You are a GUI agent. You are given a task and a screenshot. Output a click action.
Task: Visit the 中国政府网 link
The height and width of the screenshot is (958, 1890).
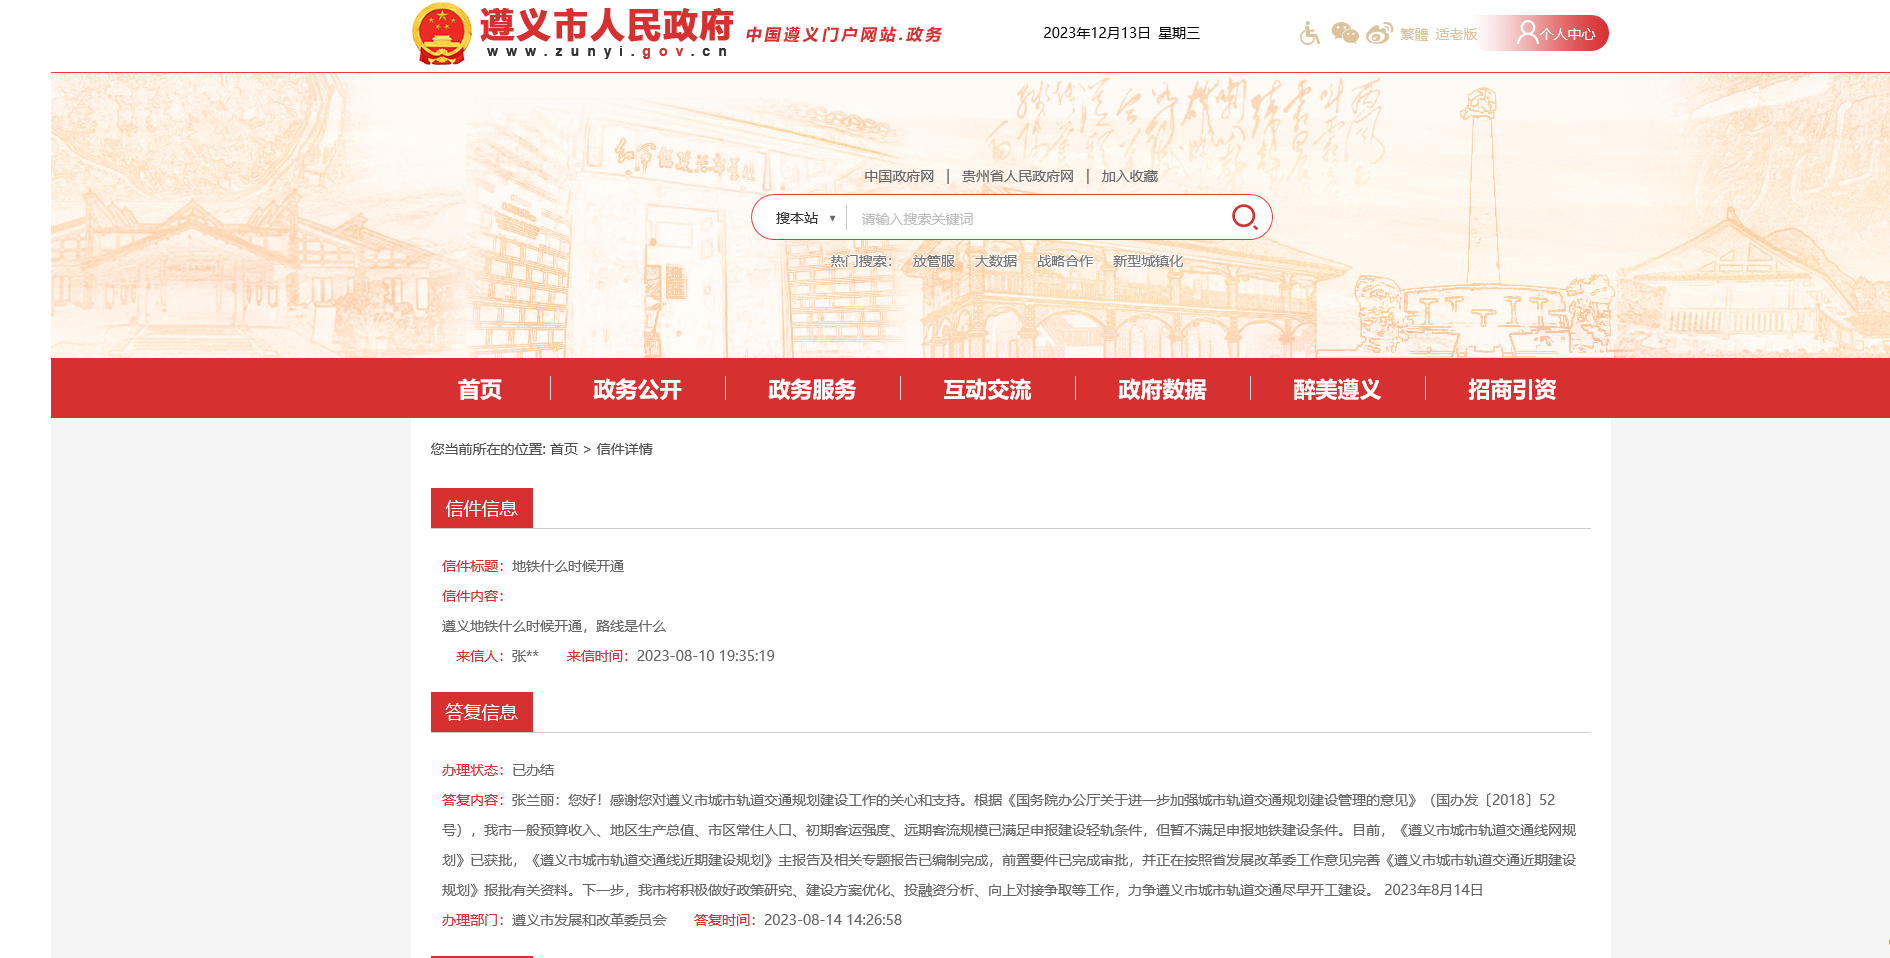click(x=899, y=174)
